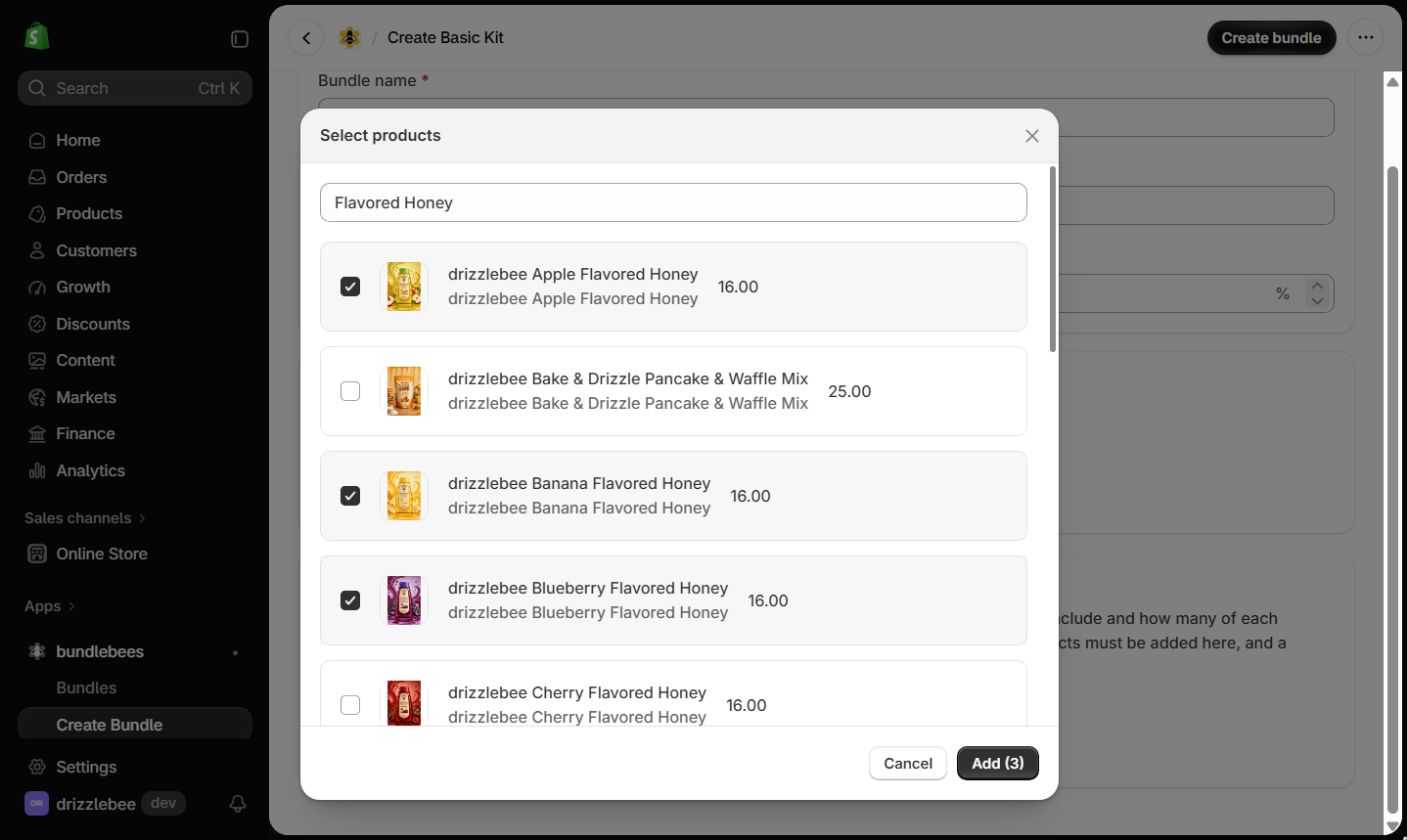
Task: Click the dialog's vertical scrollbar
Action: [1052, 260]
